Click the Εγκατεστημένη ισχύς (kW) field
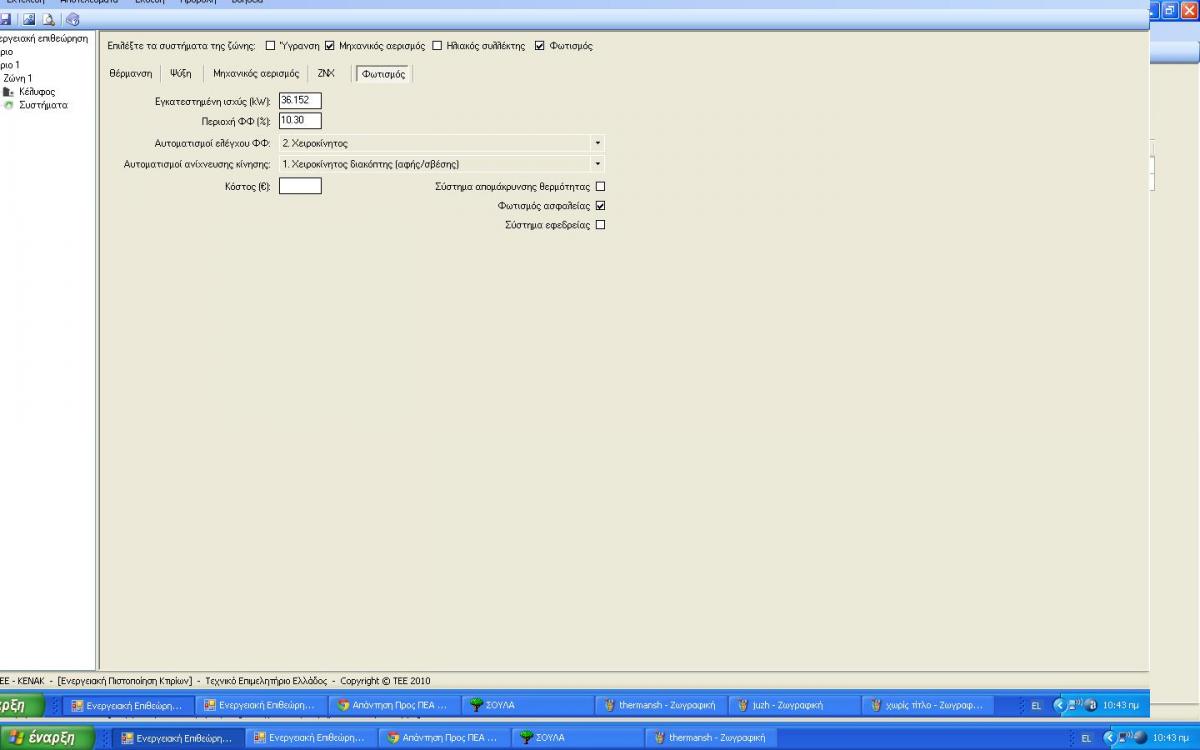1200x750 pixels. coord(300,101)
